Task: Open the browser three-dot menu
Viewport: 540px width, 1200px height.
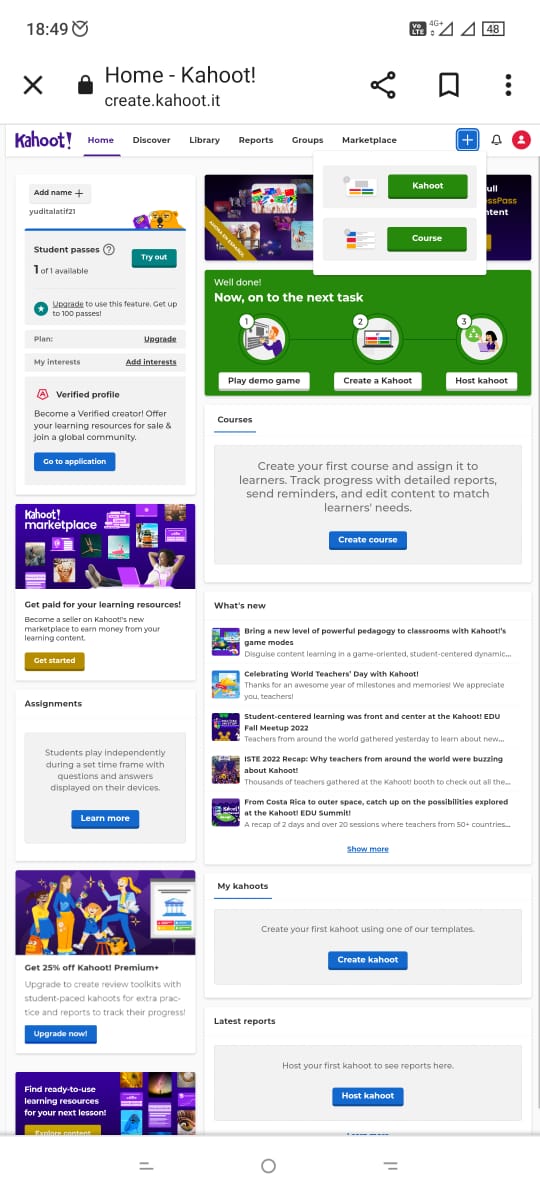Action: click(508, 85)
